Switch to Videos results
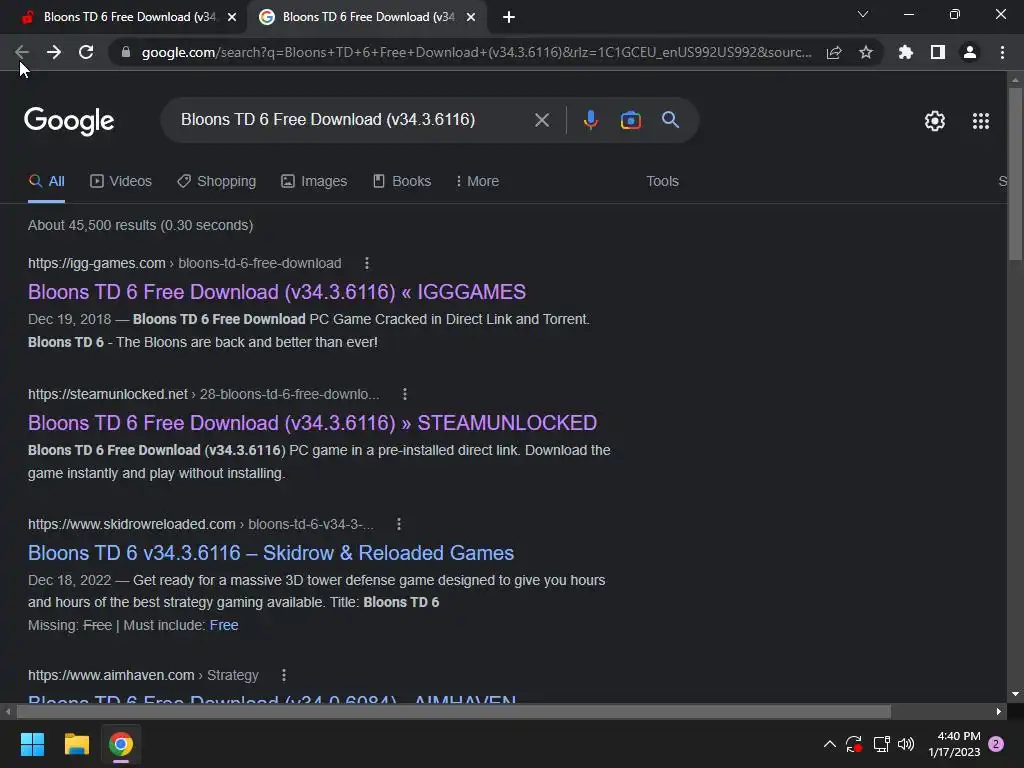The height and width of the screenshot is (768, 1024). [x=121, y=181]
